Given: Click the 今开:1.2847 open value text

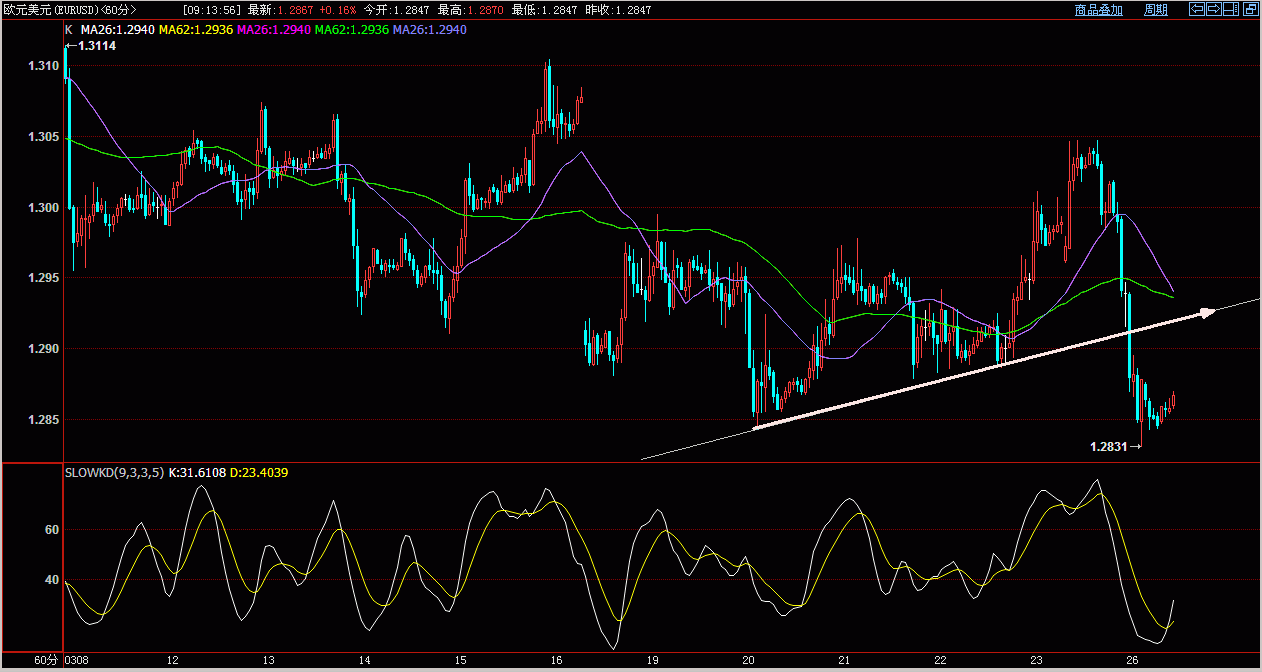Looking at the screenshot, I should pyautogui.click(x=396, y=9).
